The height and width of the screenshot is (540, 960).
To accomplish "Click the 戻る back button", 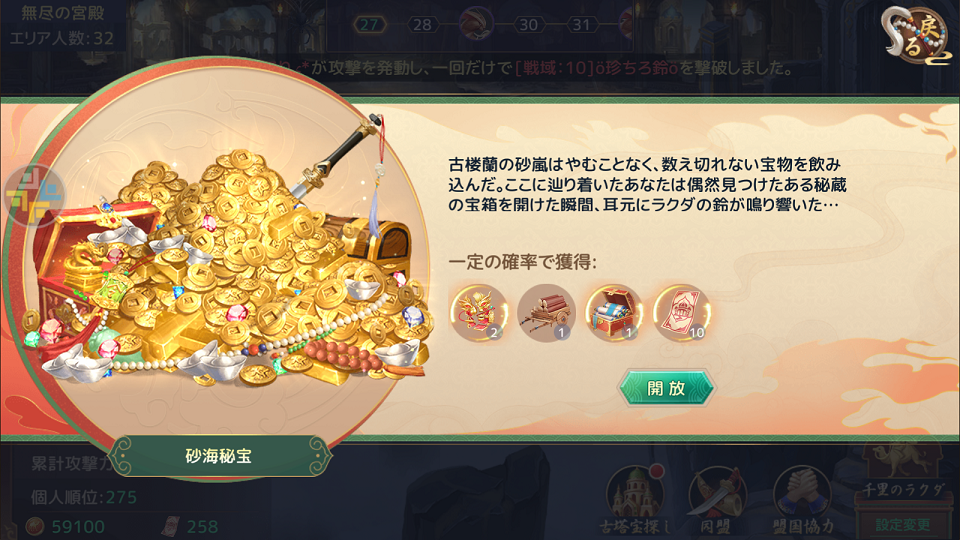I will (916, 36).
